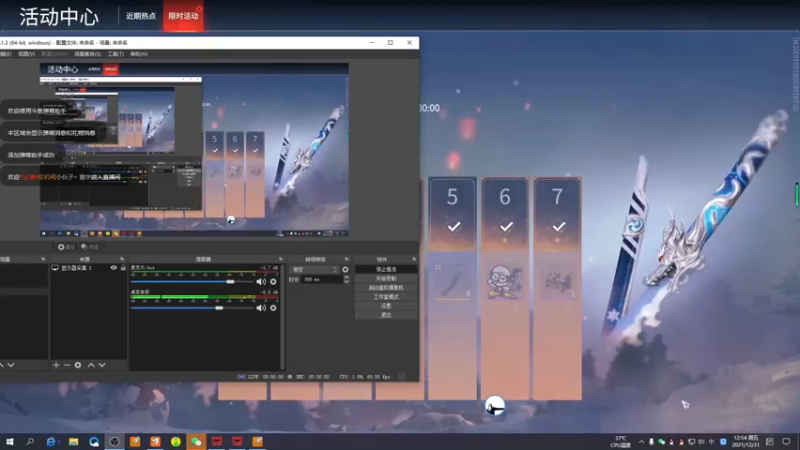This screenshot has height=450, width=800.
Task: Open WeChat from the taskbar
Action: click(196, 441)
